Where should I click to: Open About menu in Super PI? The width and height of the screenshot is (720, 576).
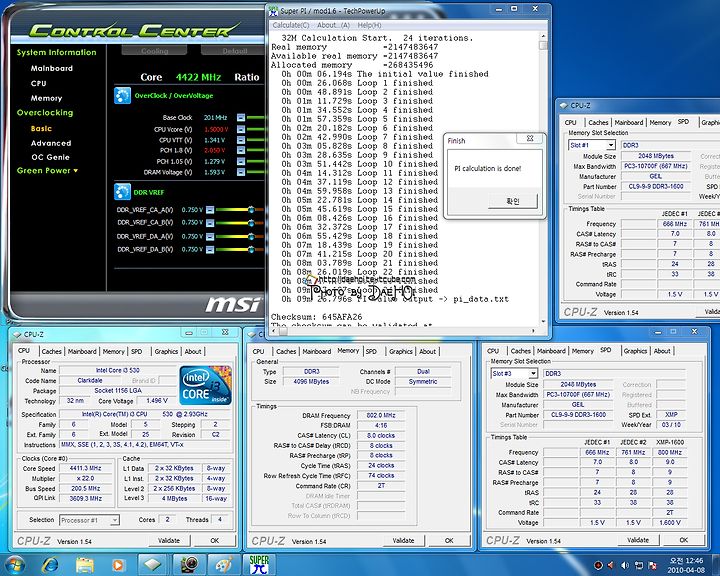point(333,25)
